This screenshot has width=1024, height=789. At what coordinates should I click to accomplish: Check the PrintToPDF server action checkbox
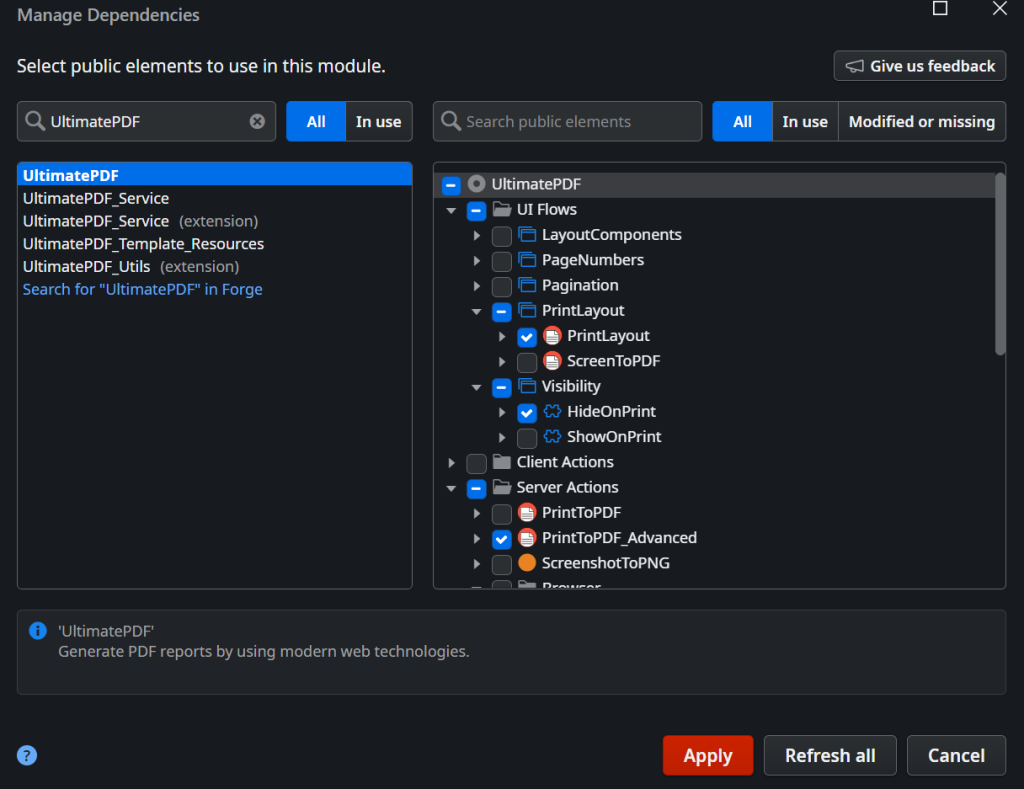(x=502, y=513)
